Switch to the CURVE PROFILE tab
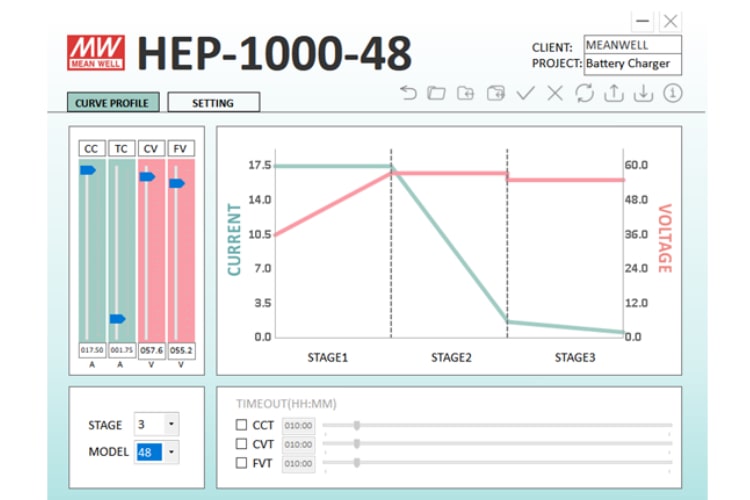750x500 pixels. [x=113, y=102]
